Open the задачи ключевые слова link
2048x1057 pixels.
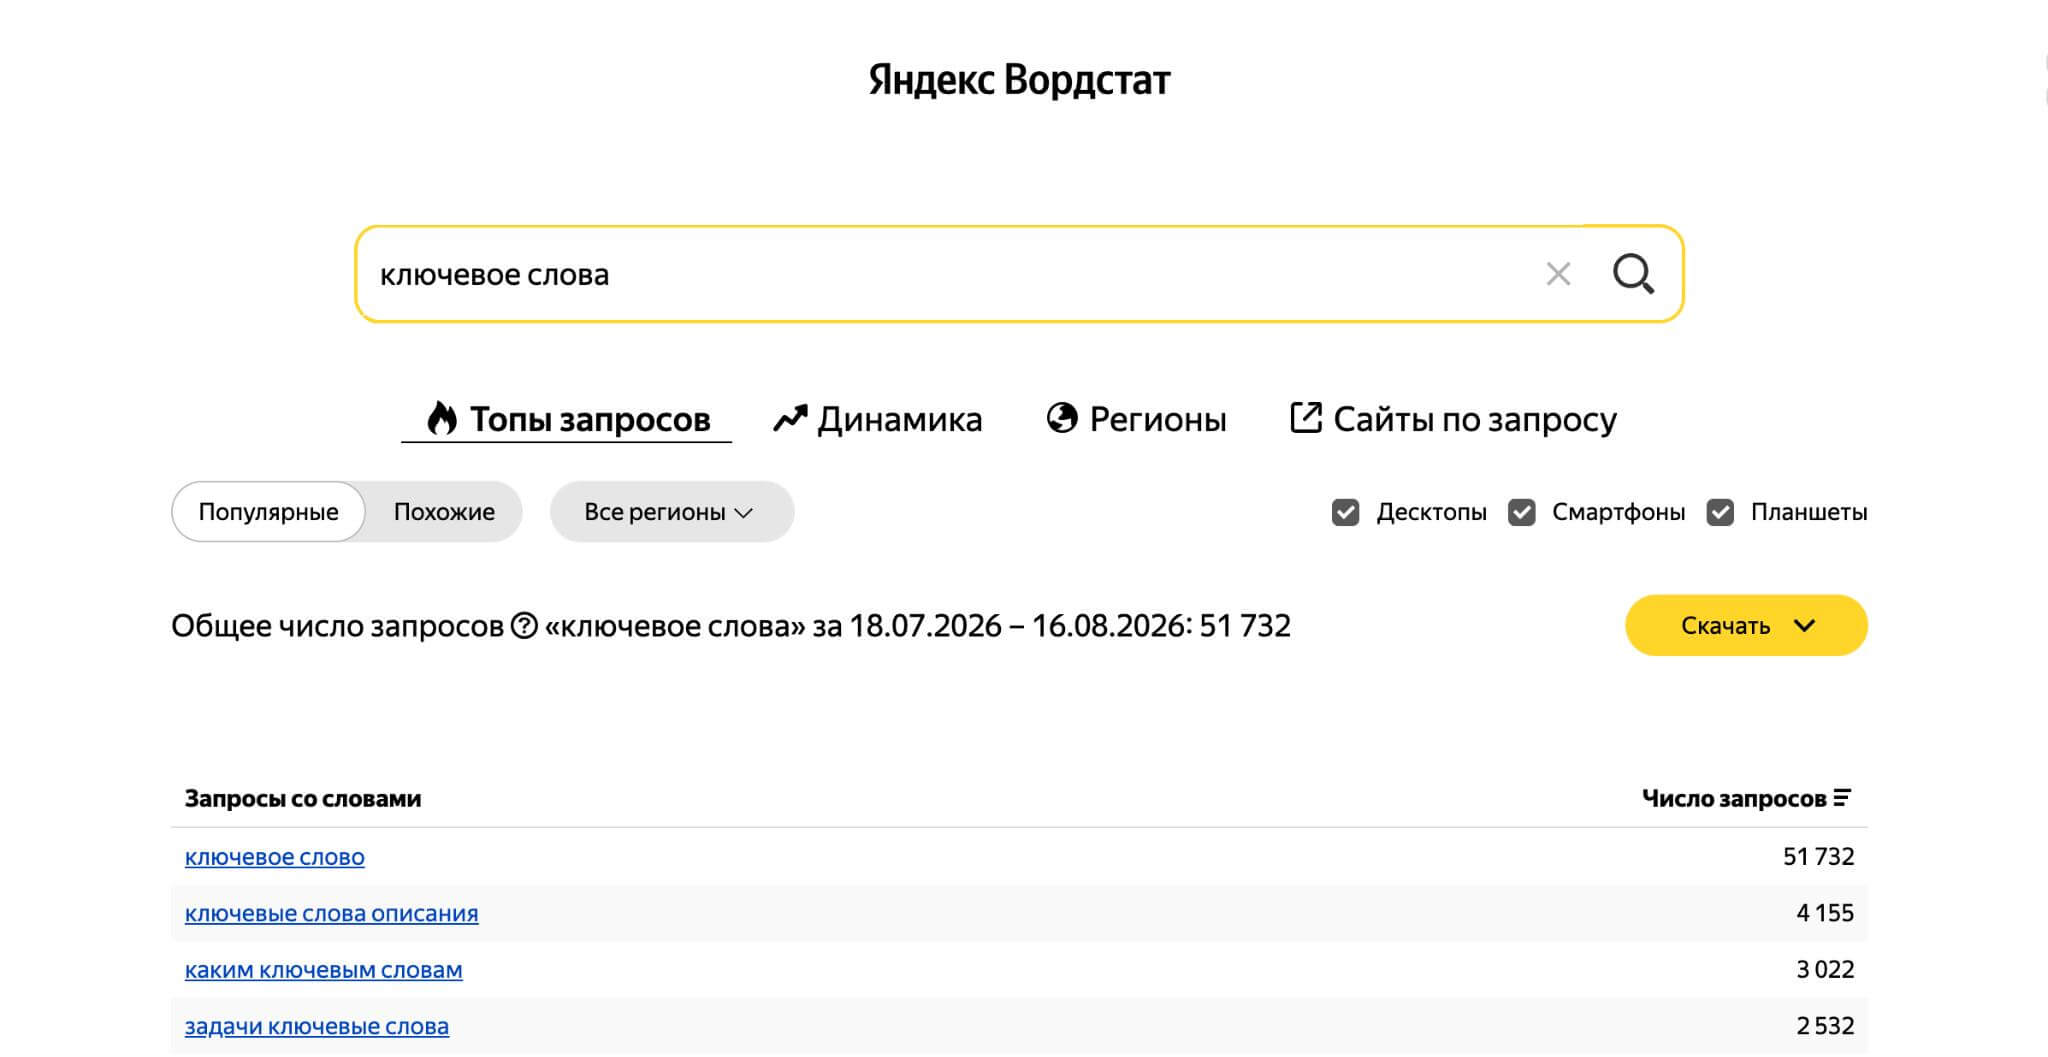click(x=317, y=1027)
